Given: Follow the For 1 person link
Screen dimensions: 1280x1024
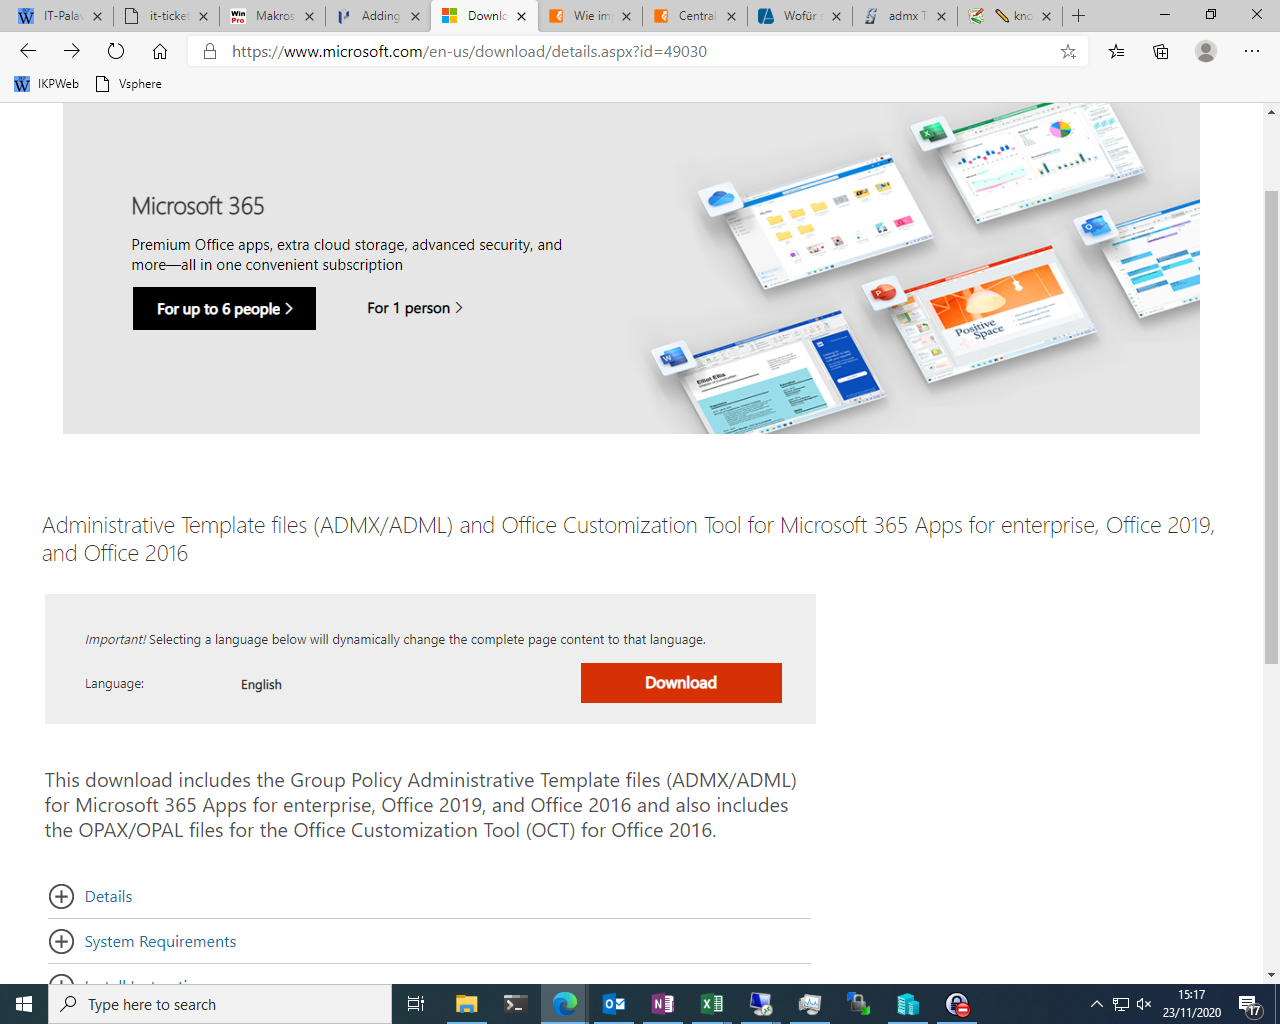Looking at the screenshot, I should pyautogui.click(x=414, y=308).
